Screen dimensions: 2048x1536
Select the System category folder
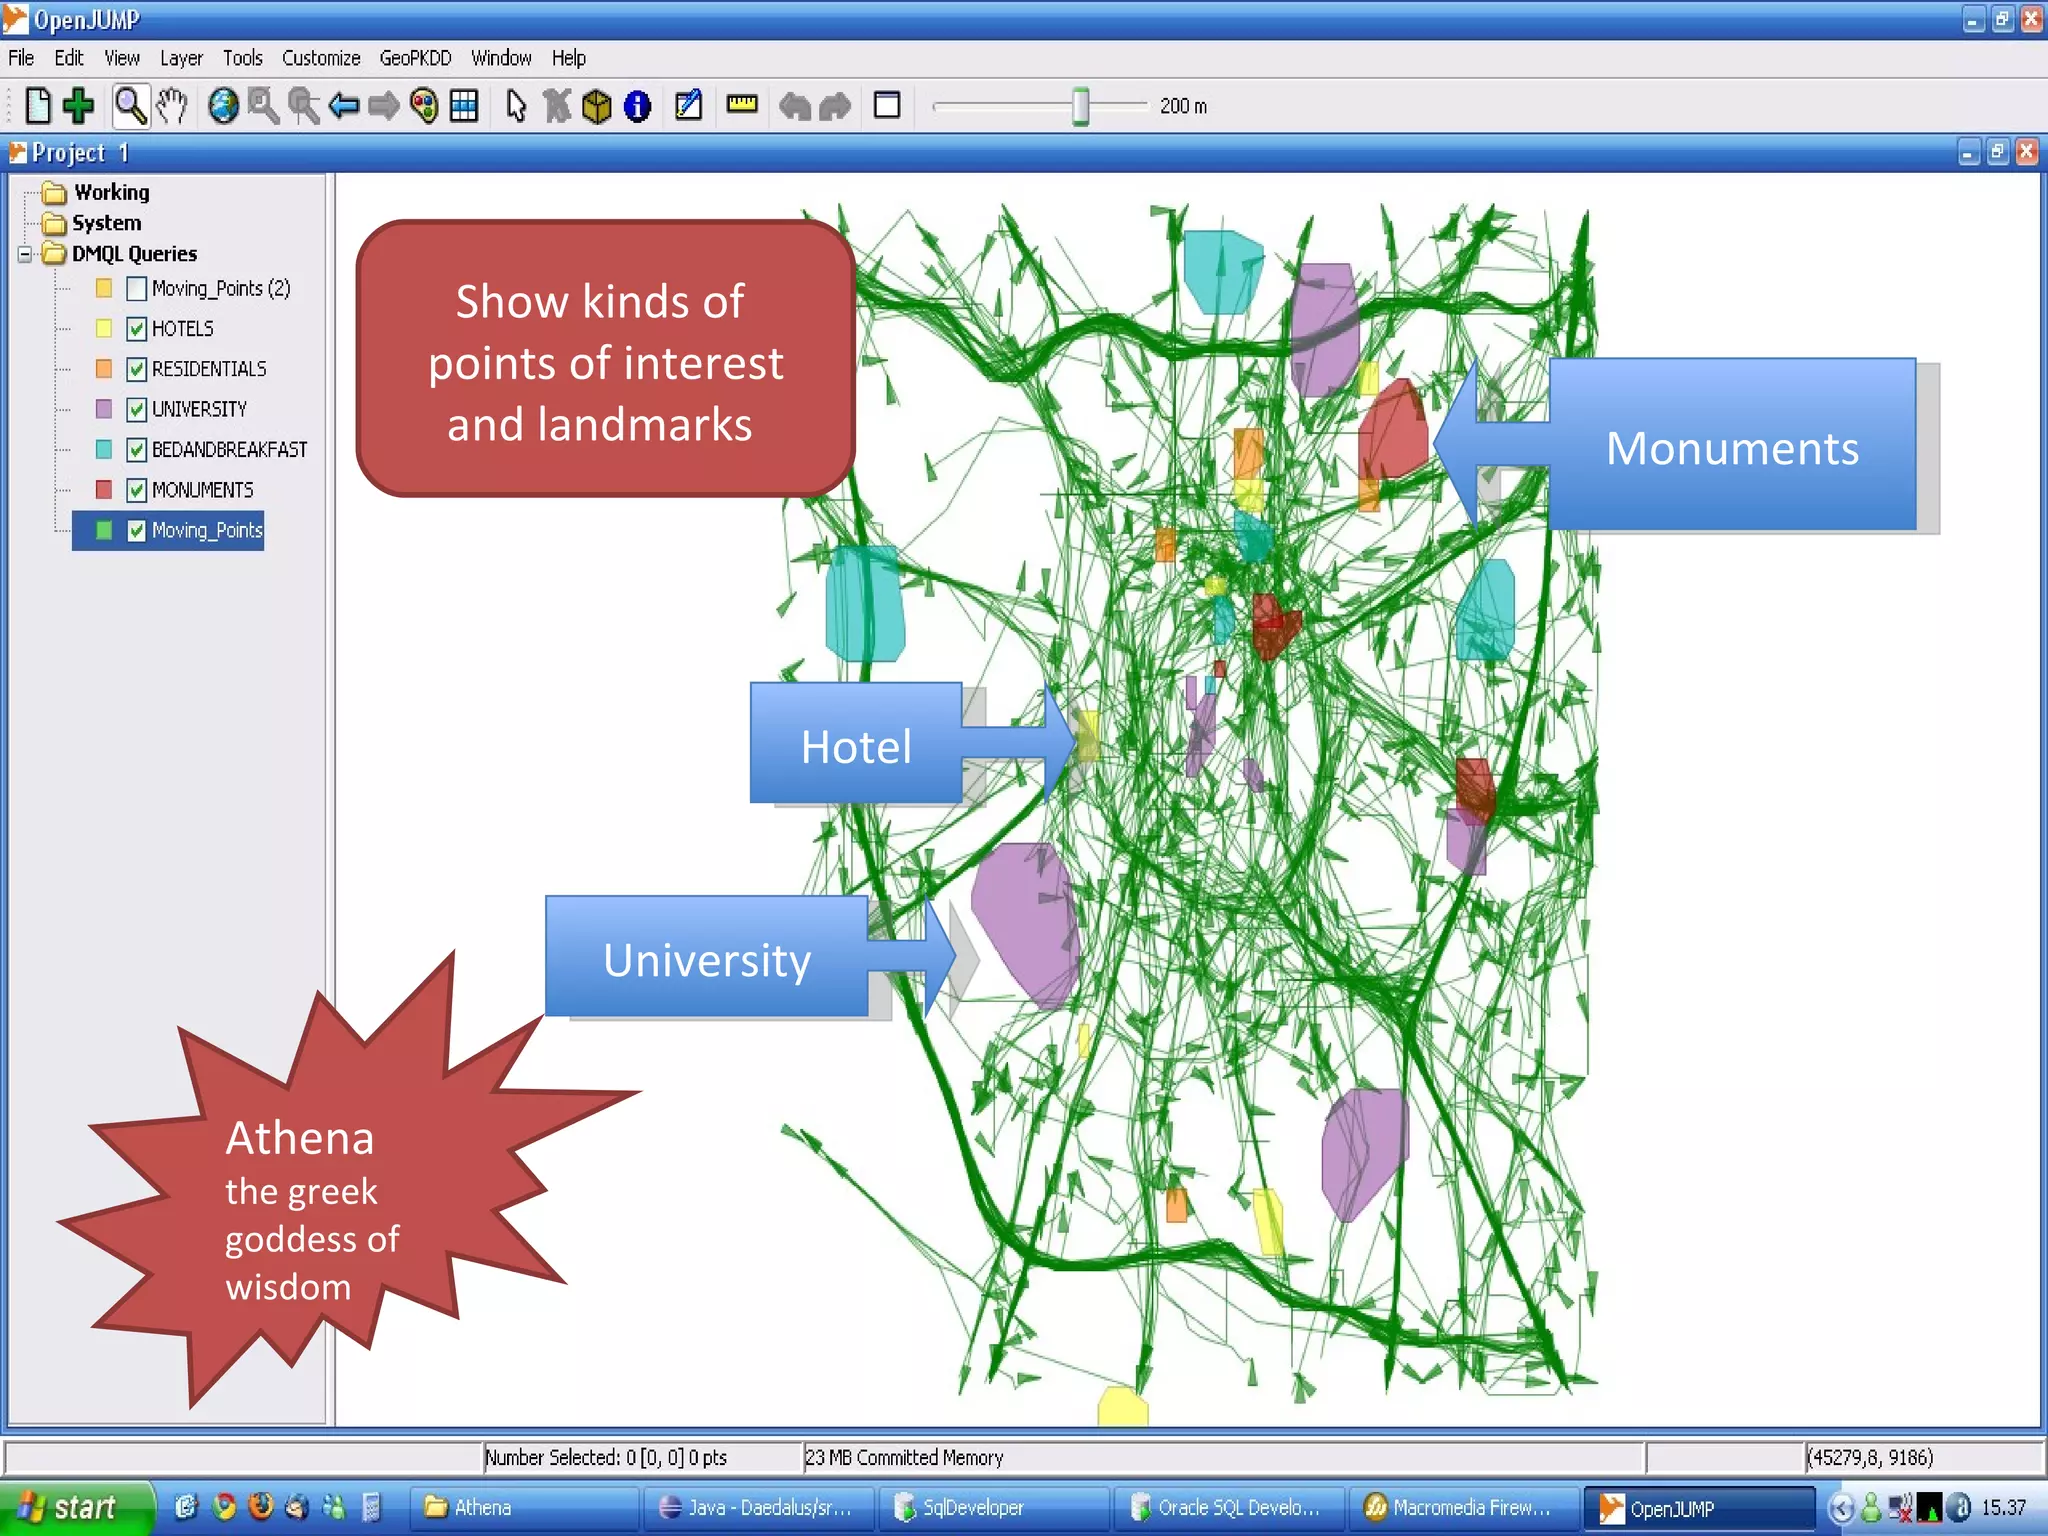[106, 223]
